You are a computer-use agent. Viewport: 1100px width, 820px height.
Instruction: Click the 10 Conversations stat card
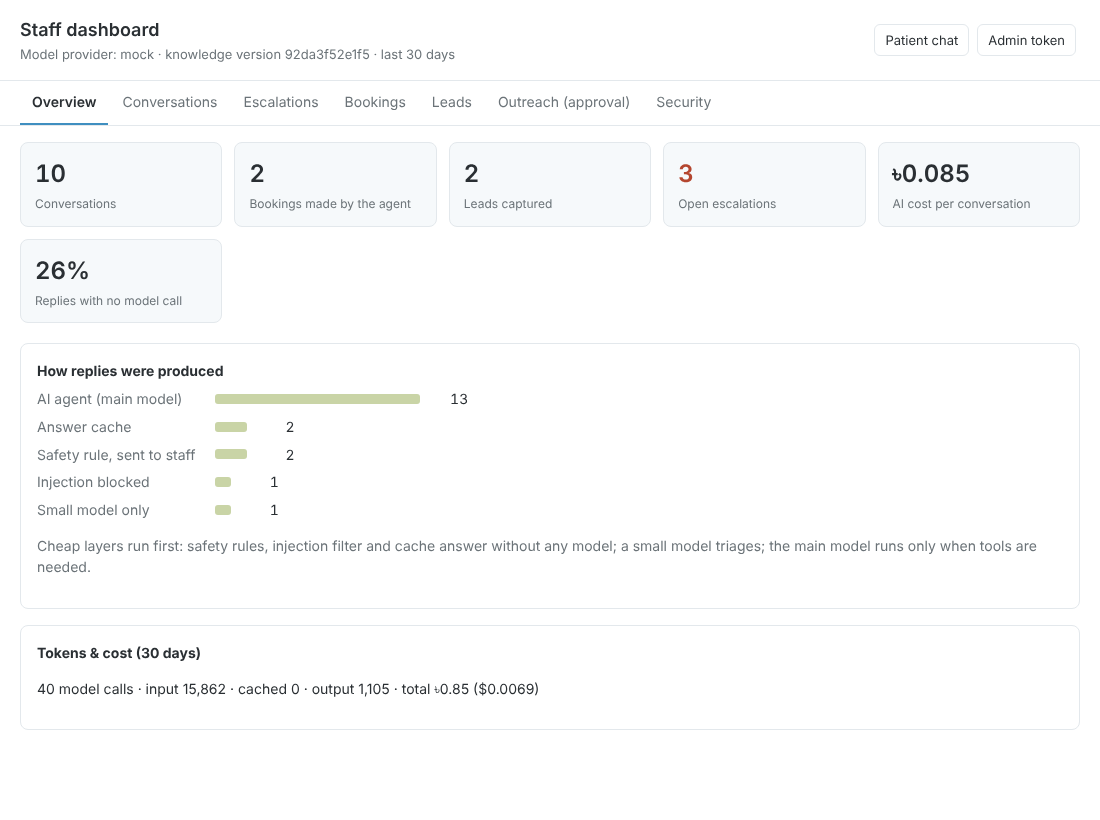[x=121, y=184]
